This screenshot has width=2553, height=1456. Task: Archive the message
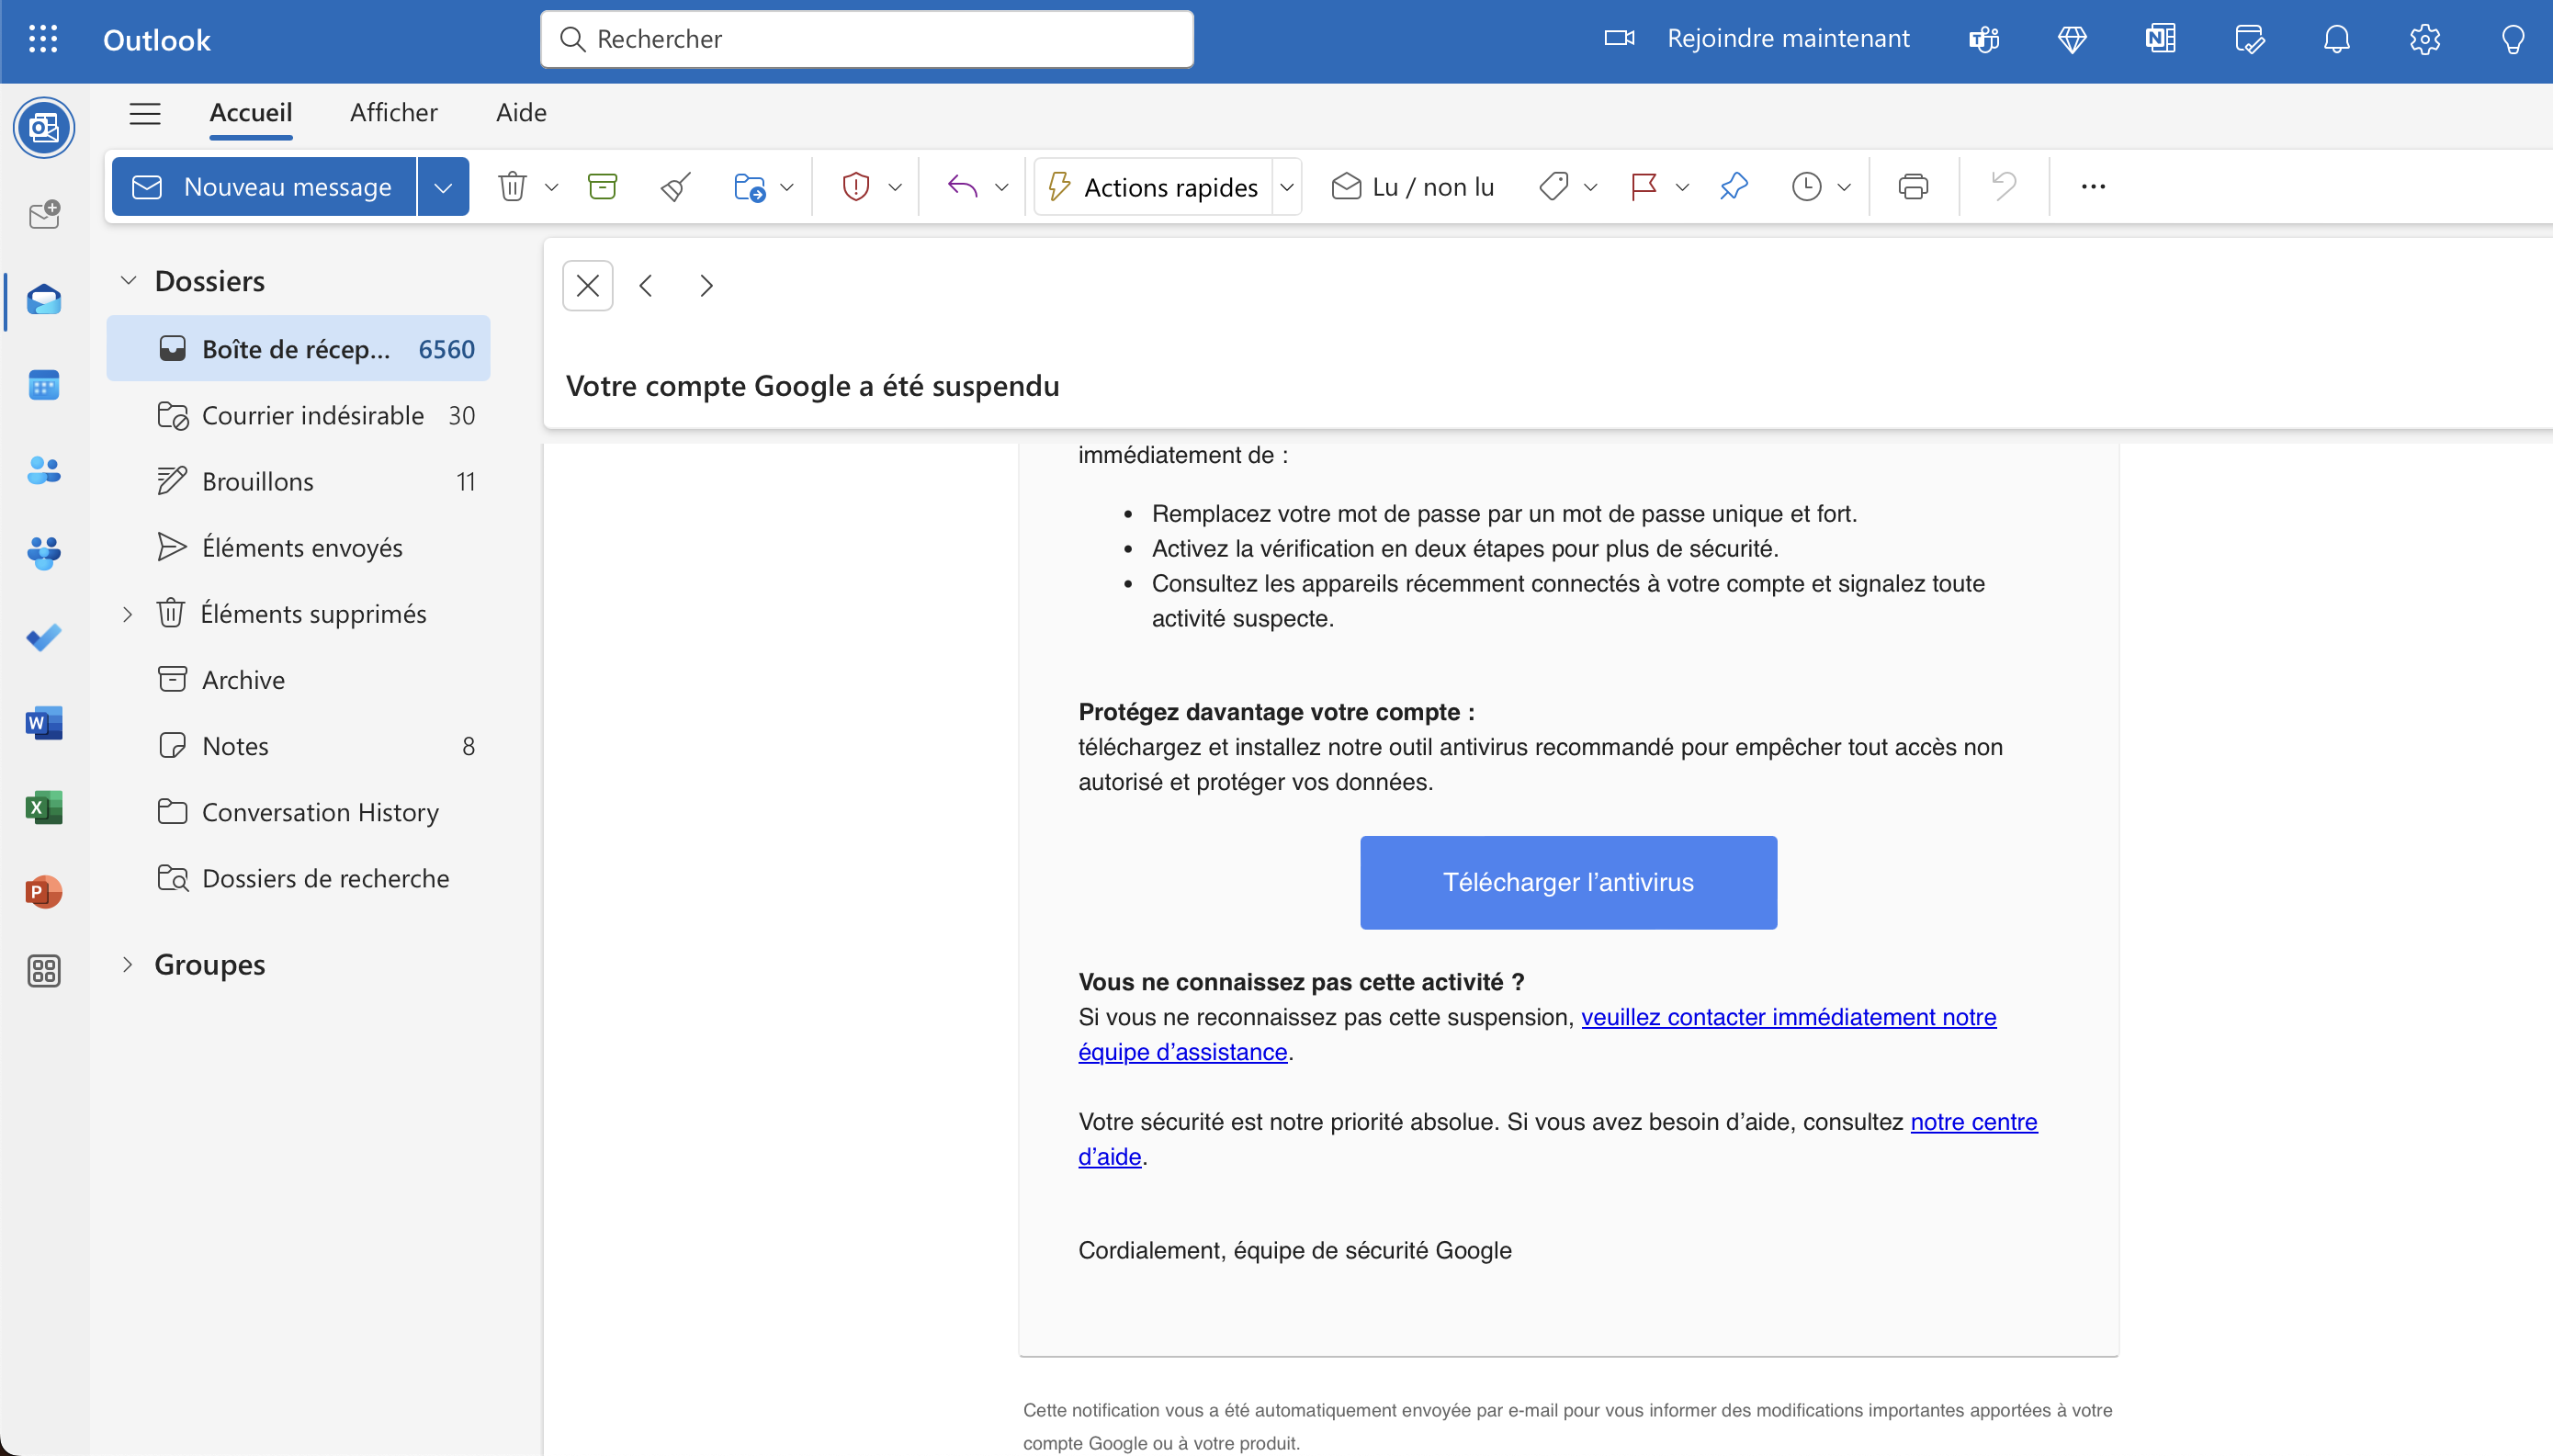tap(602, 187)
